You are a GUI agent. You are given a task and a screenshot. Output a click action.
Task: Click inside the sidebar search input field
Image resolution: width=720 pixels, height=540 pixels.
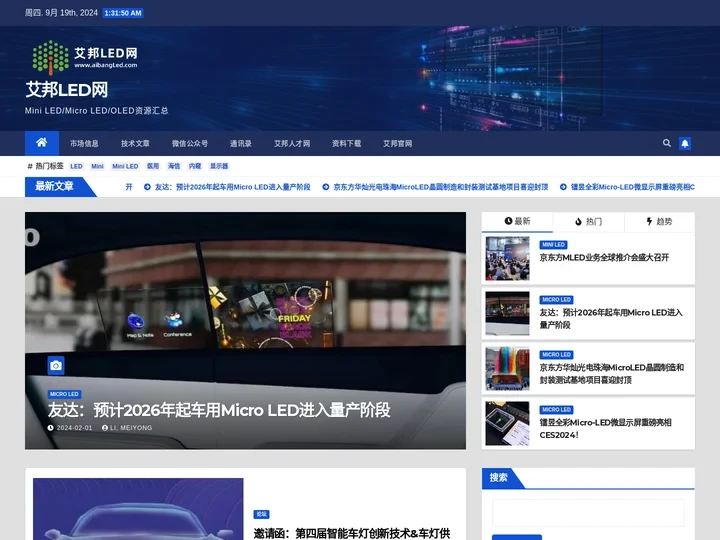[588, 513]
